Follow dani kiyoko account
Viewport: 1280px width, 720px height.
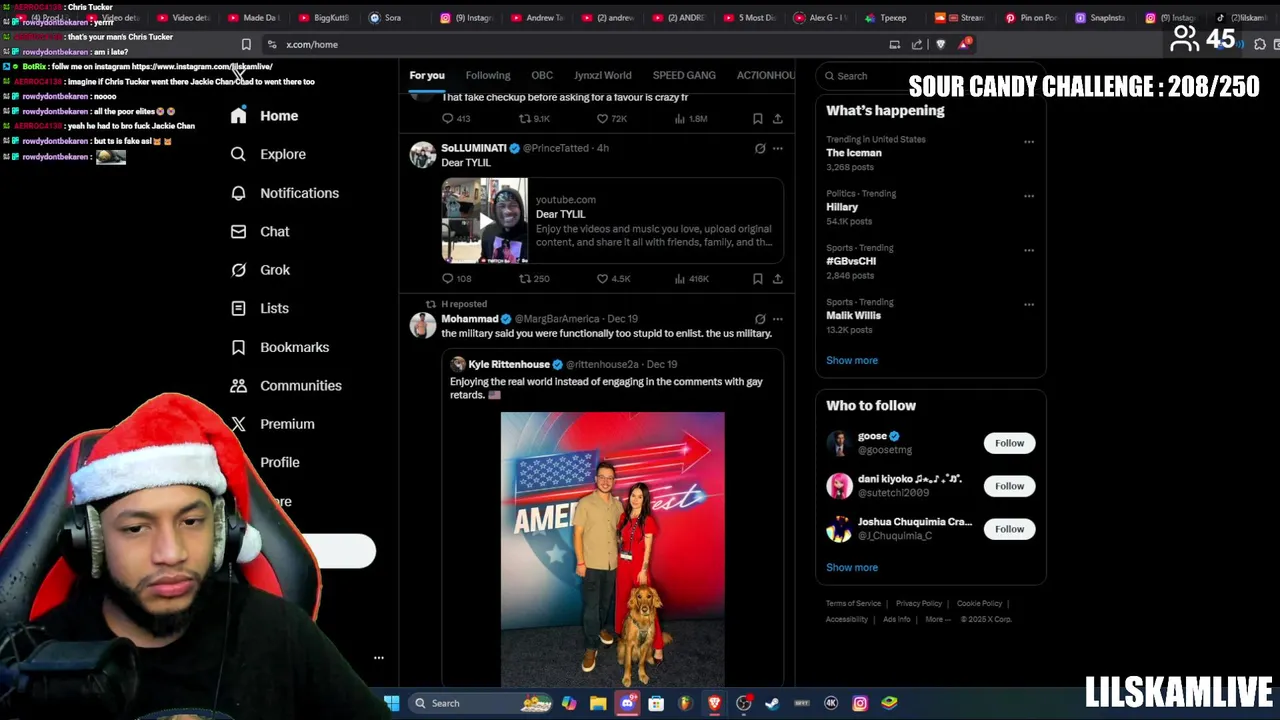pyautogui.click(x=1009, y=486)
